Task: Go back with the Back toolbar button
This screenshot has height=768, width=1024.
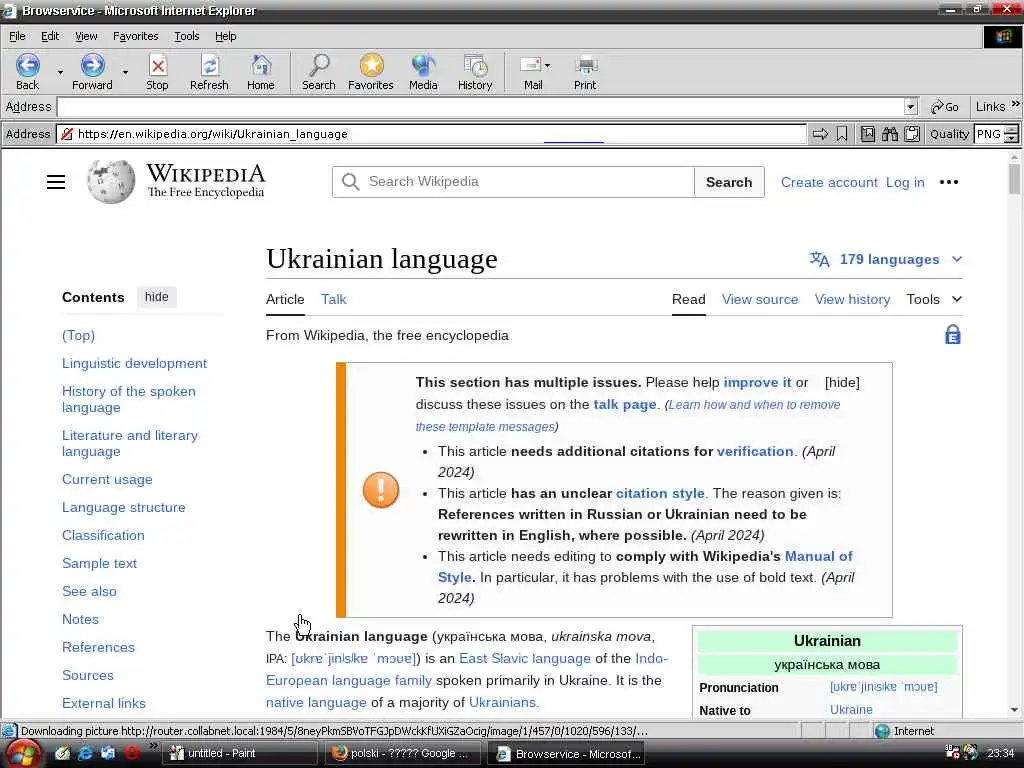Action: coord(27,72)
